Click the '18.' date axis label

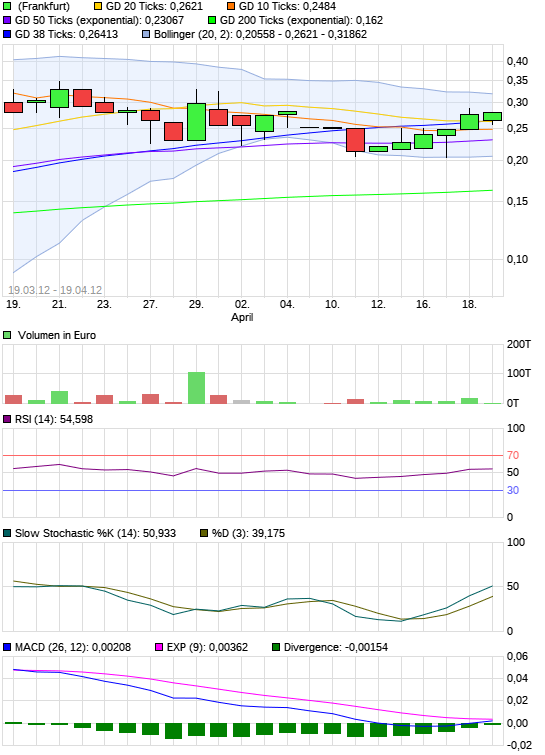click(x=469, y=304)
